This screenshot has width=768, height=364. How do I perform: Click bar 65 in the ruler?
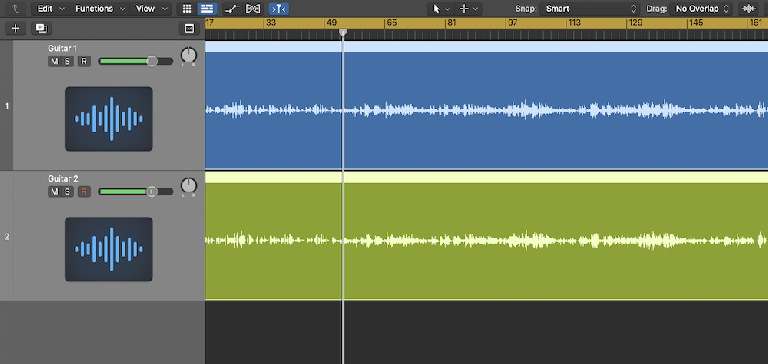pyautogui.click(x=391, y=23)
